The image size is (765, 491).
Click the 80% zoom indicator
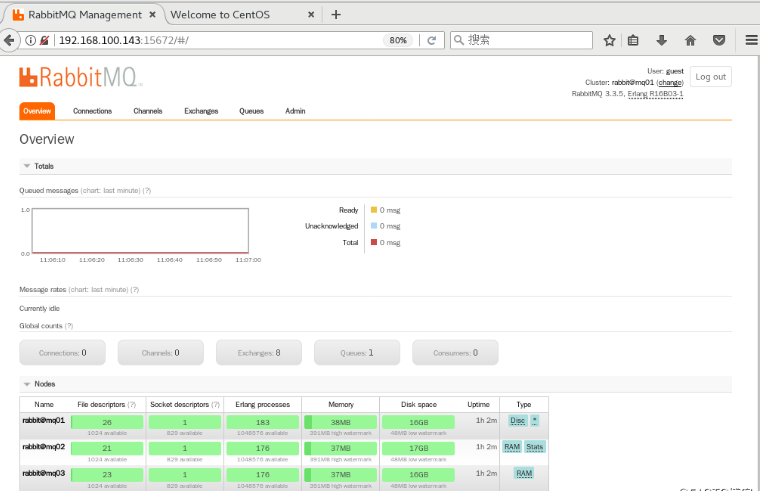pos(398,40)
